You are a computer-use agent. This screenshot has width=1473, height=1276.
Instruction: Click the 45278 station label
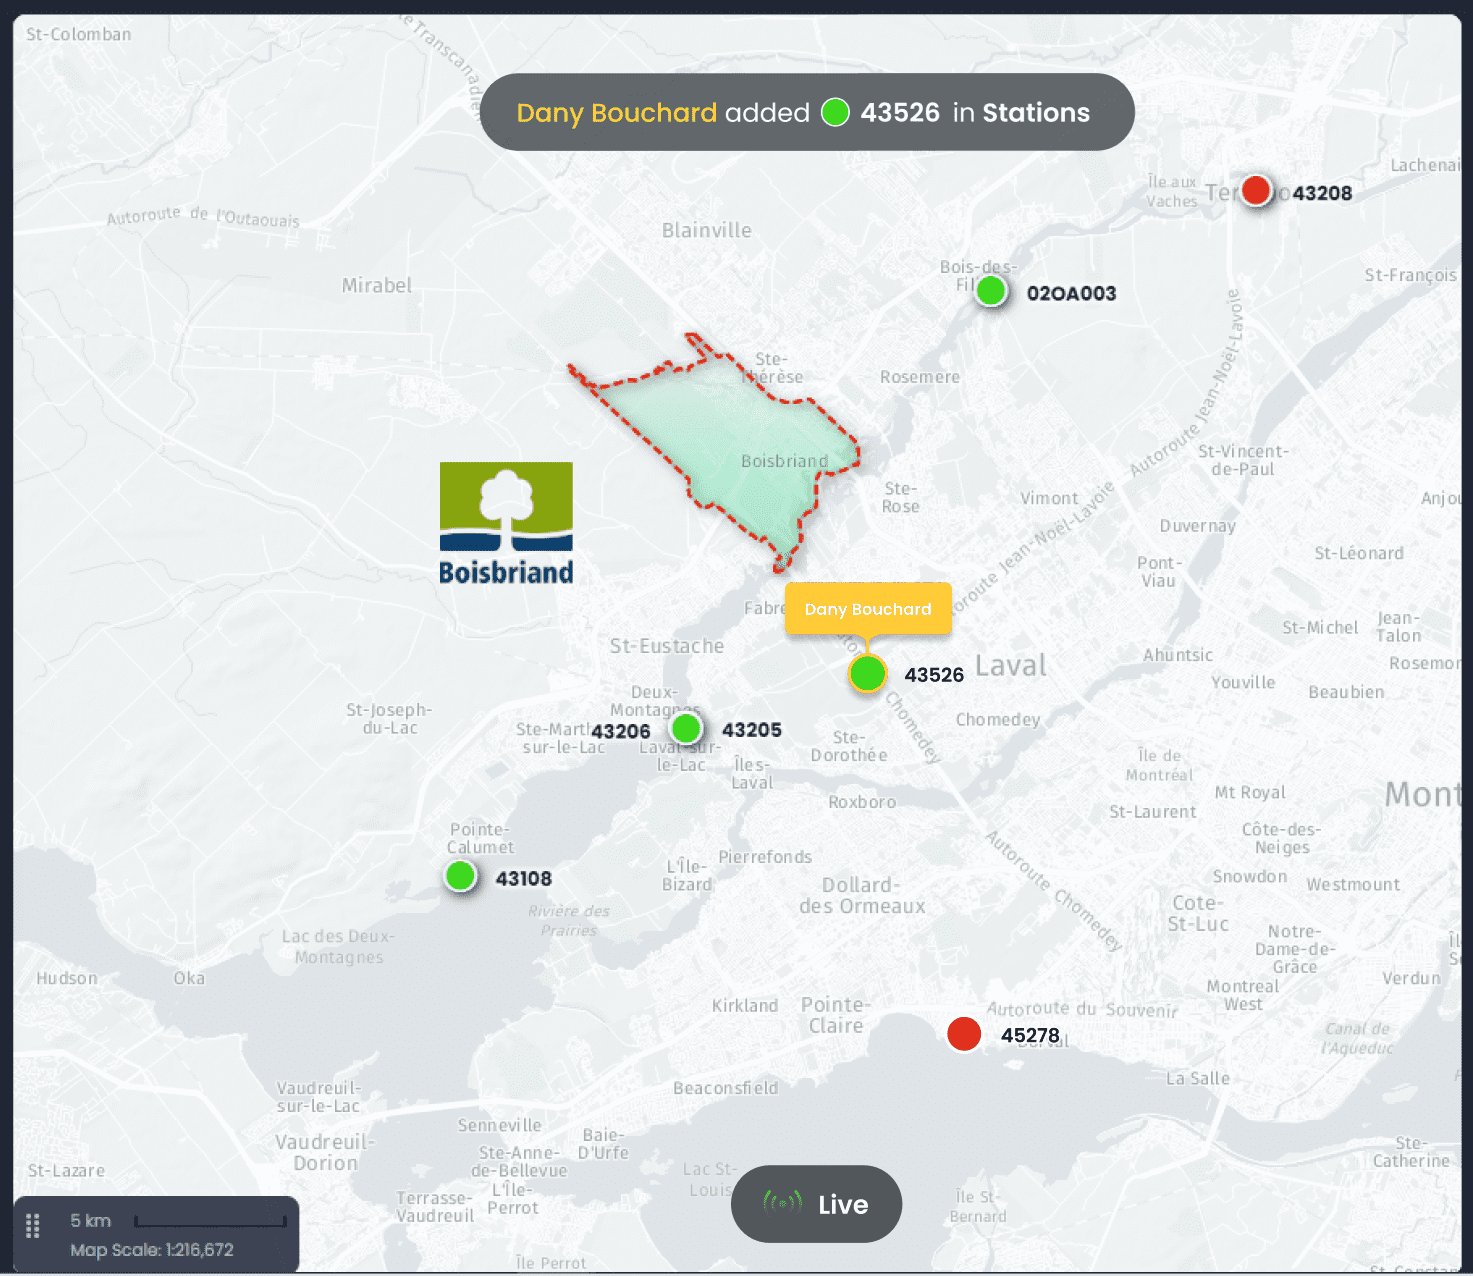click(x=1030, y=1035)
